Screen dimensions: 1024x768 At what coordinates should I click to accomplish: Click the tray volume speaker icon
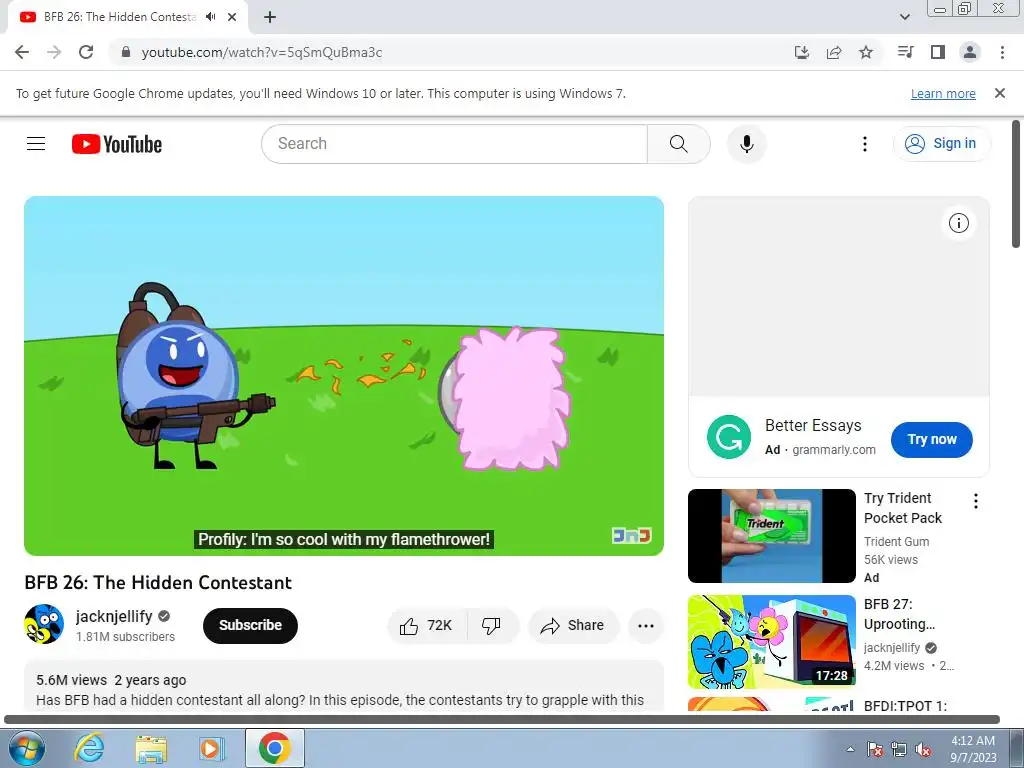tap(923, 750)
